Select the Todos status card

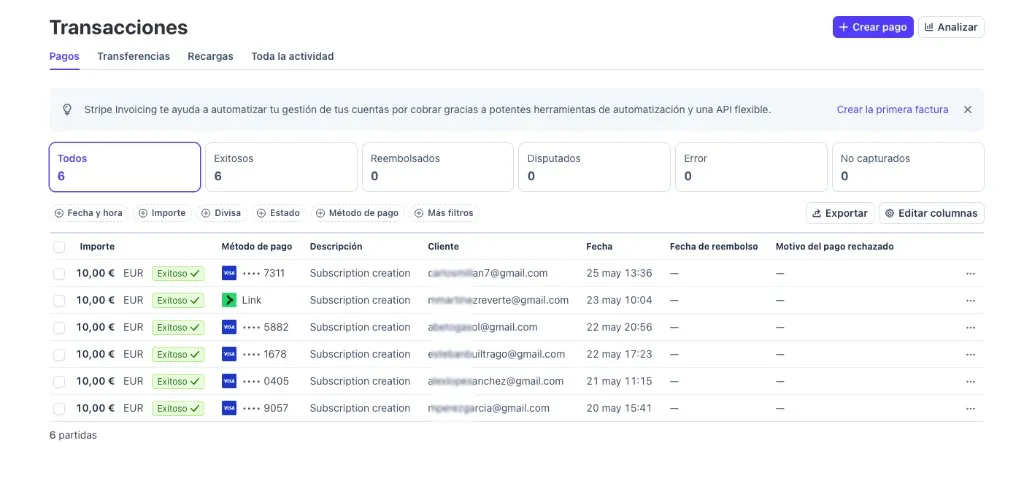click(x=125, y=167)
